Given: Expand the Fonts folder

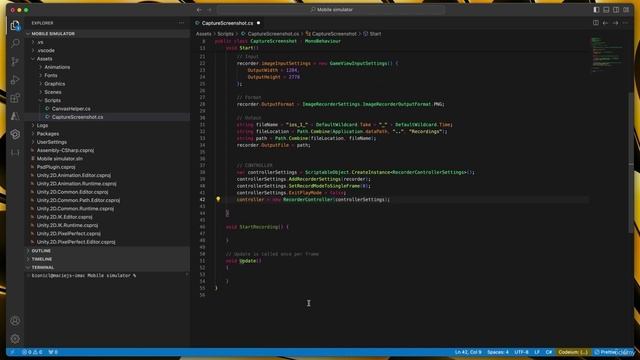Looking at the screenshot, I should click(x=108, y=76).
